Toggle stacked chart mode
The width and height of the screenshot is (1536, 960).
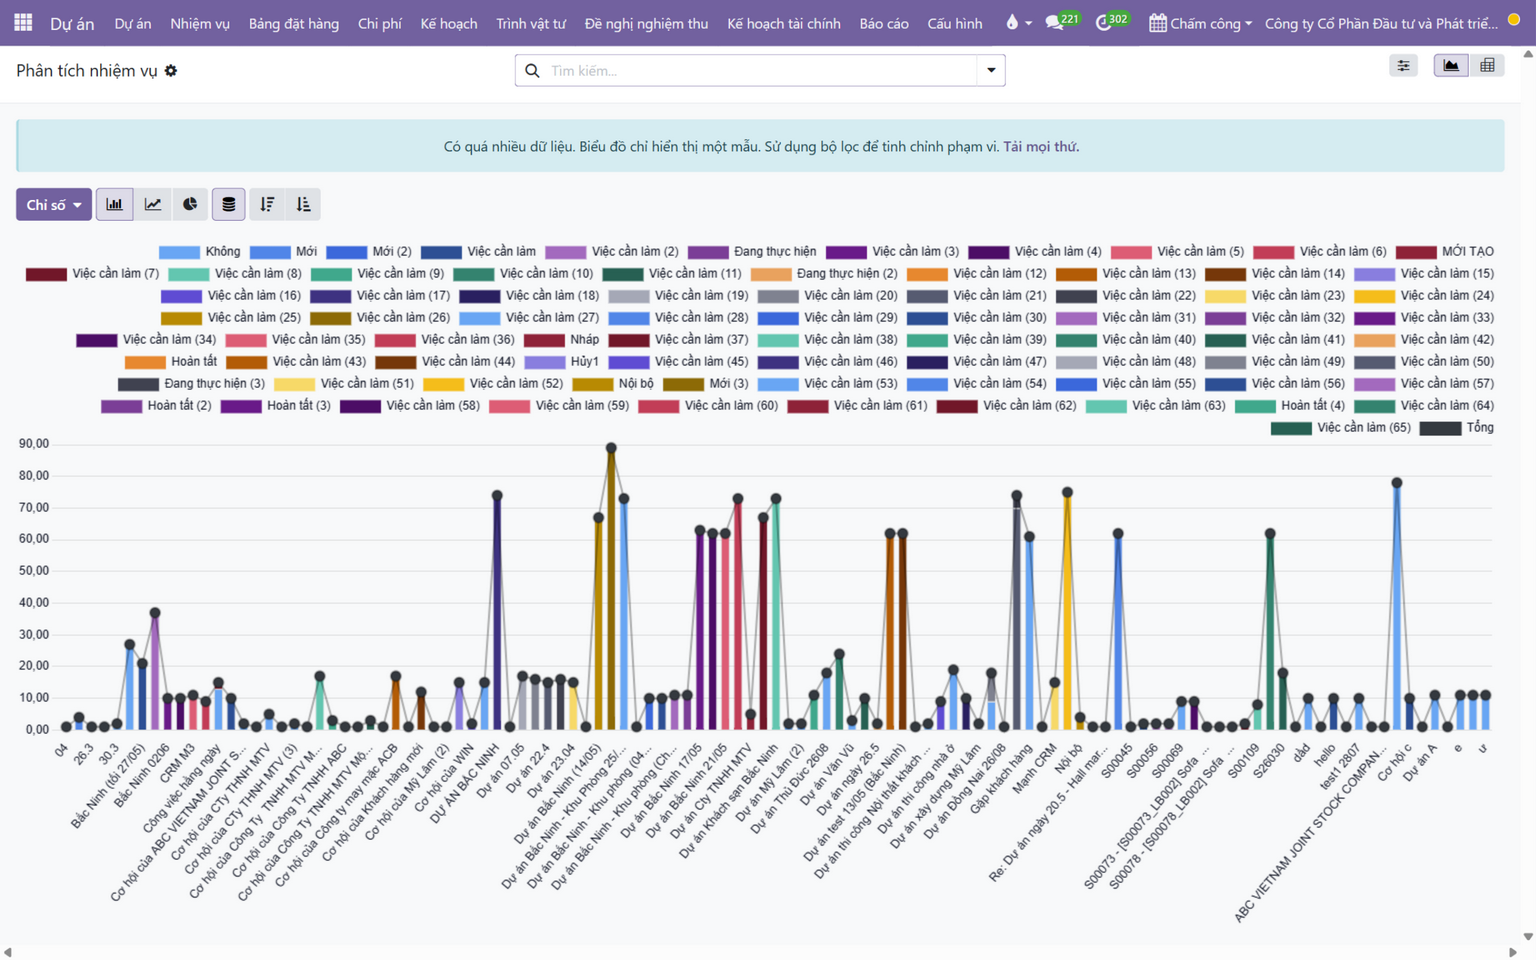point(228,204)
